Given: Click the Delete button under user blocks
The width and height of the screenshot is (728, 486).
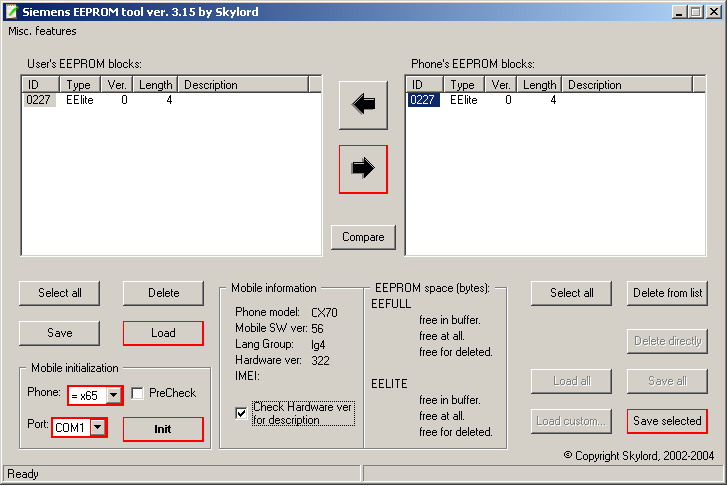Looking at the screenshot, I should pyautogui.click(x=163, y=293).
